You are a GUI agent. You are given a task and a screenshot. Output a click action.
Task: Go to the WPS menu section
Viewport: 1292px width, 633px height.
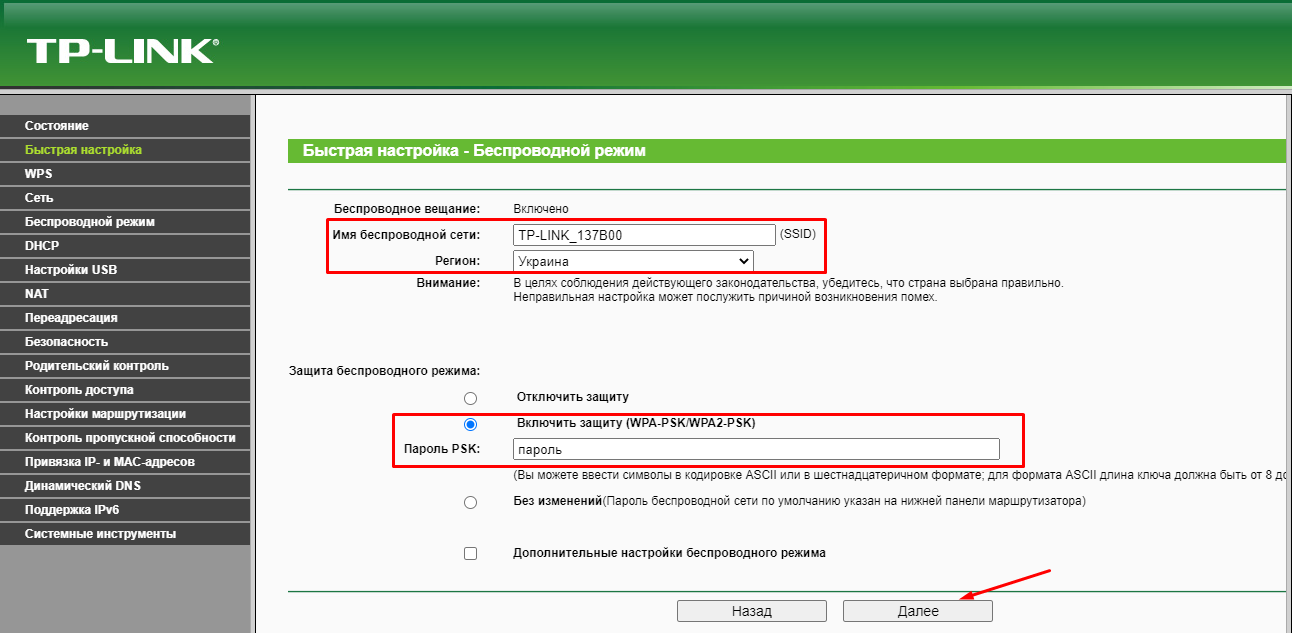(125, 174)
